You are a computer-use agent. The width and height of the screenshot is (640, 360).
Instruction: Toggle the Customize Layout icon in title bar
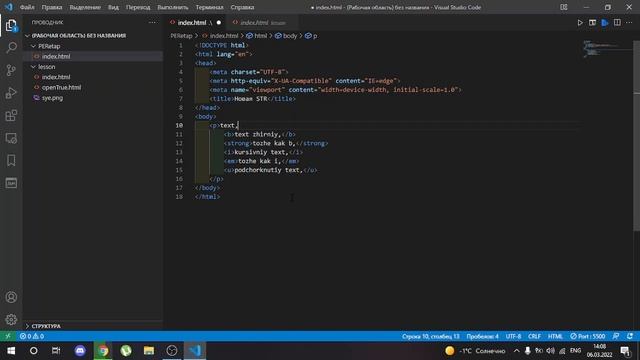coord(564,7)
